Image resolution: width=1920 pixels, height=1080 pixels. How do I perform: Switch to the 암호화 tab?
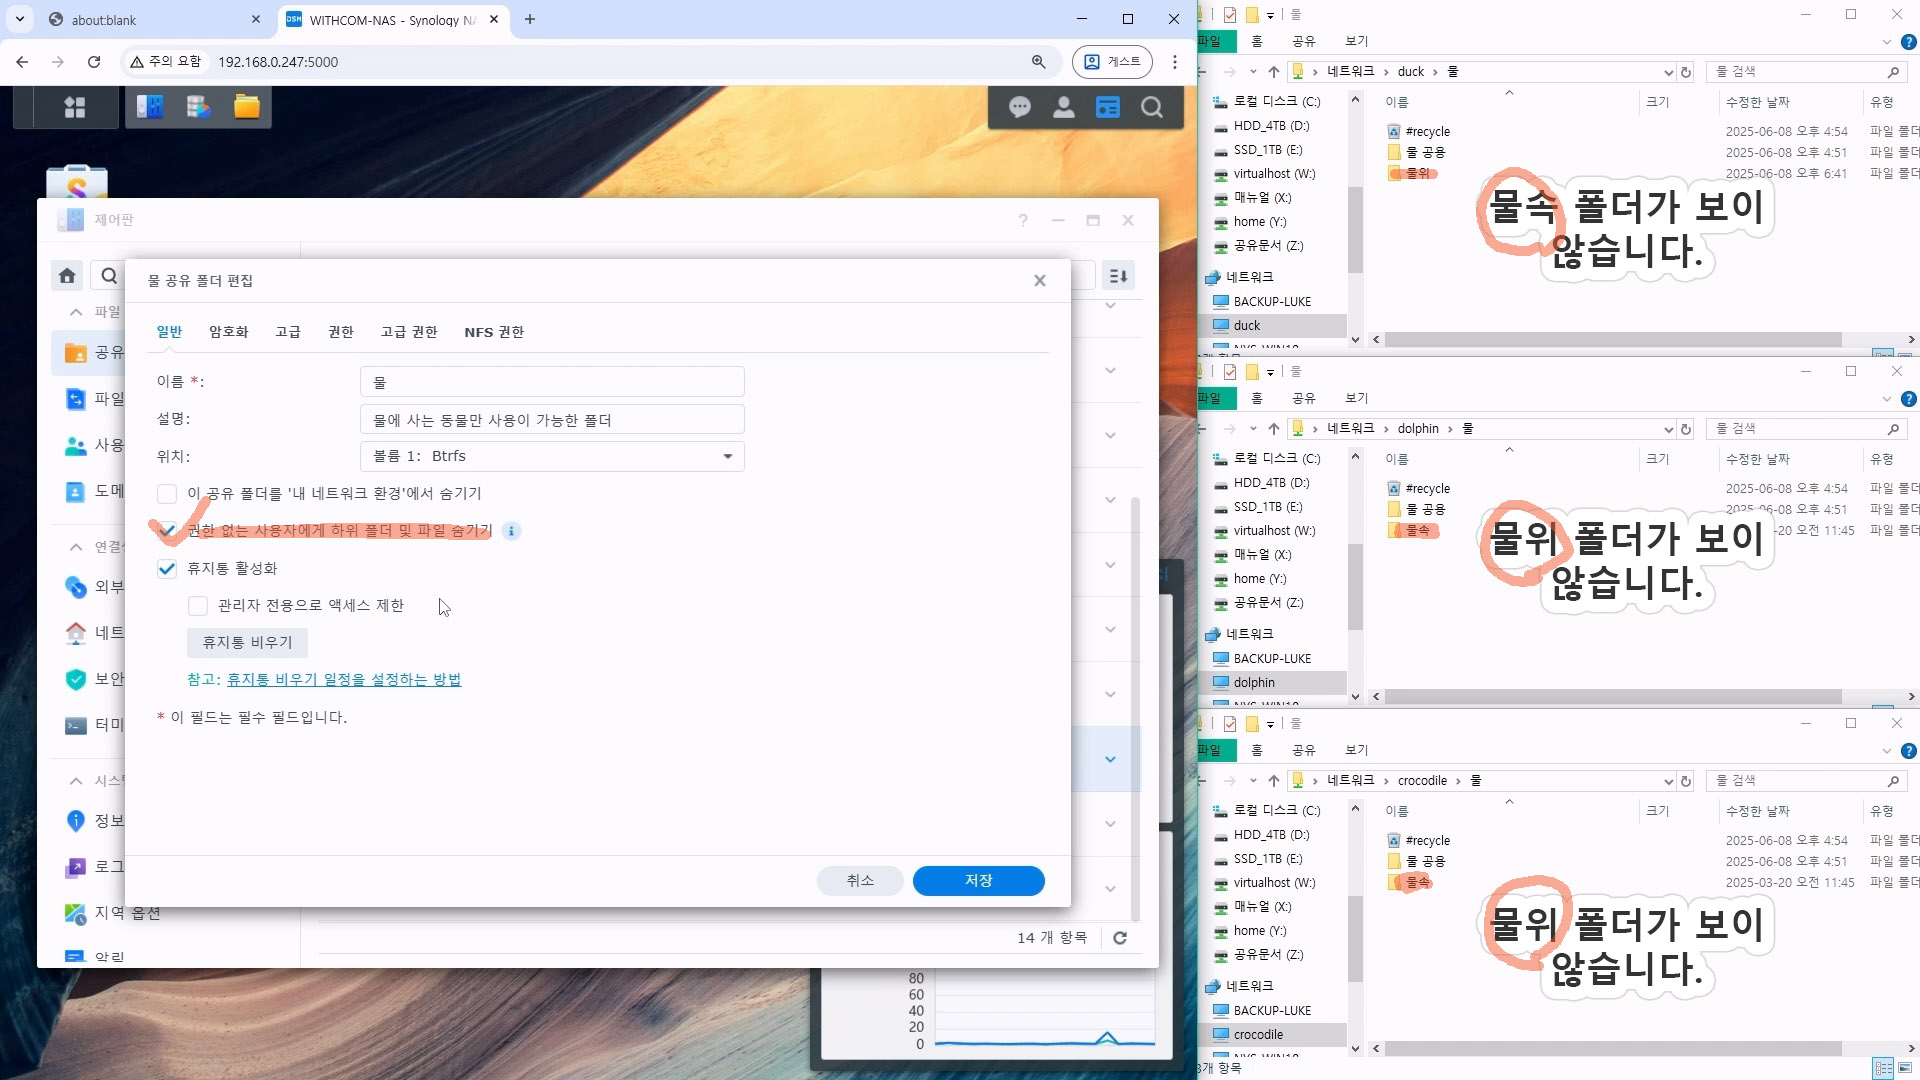click(228, 332)
